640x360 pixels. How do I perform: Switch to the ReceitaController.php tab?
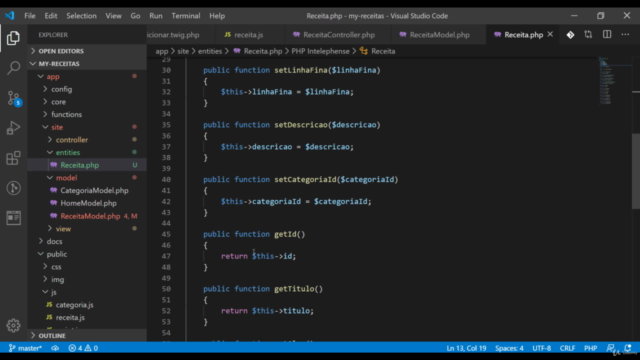tap(339, 35)
